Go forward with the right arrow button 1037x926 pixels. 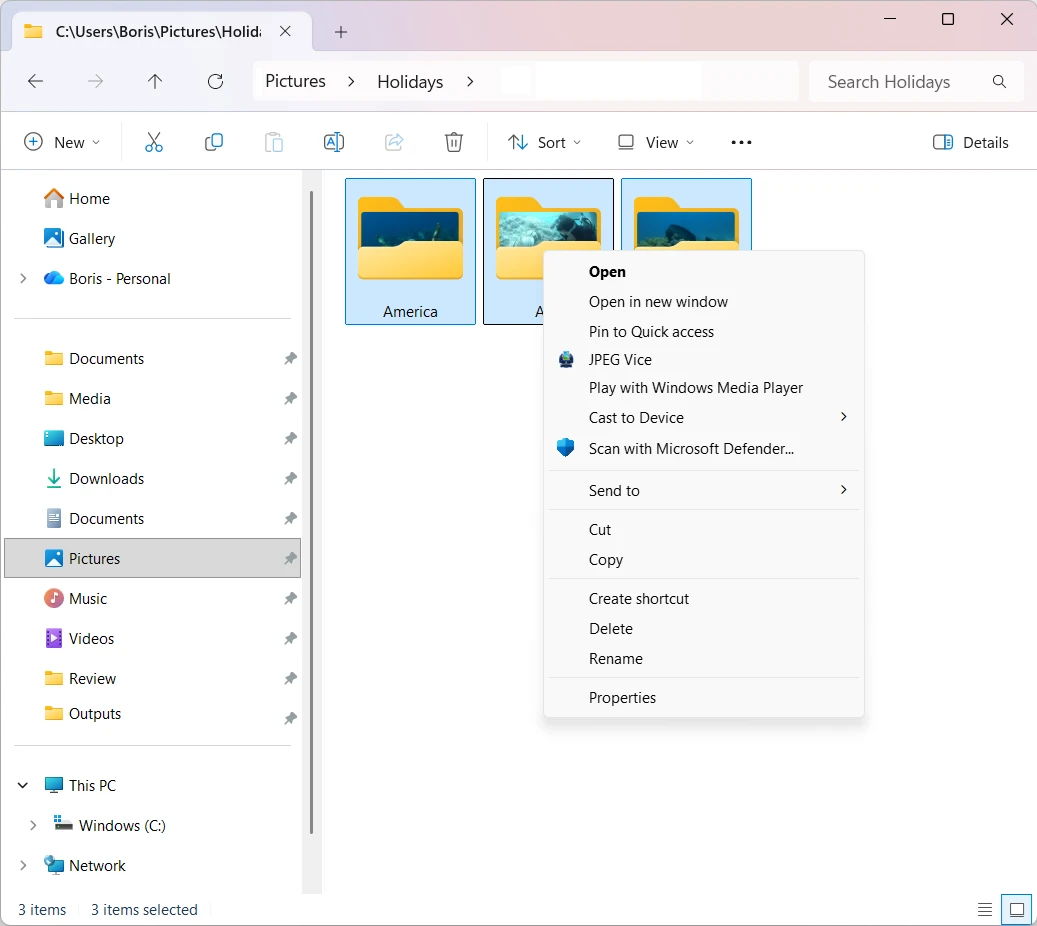95,81
